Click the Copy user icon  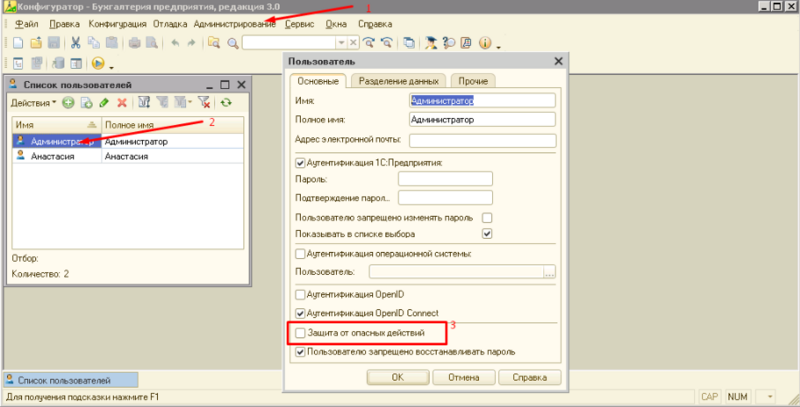click(x=86, y=103)
